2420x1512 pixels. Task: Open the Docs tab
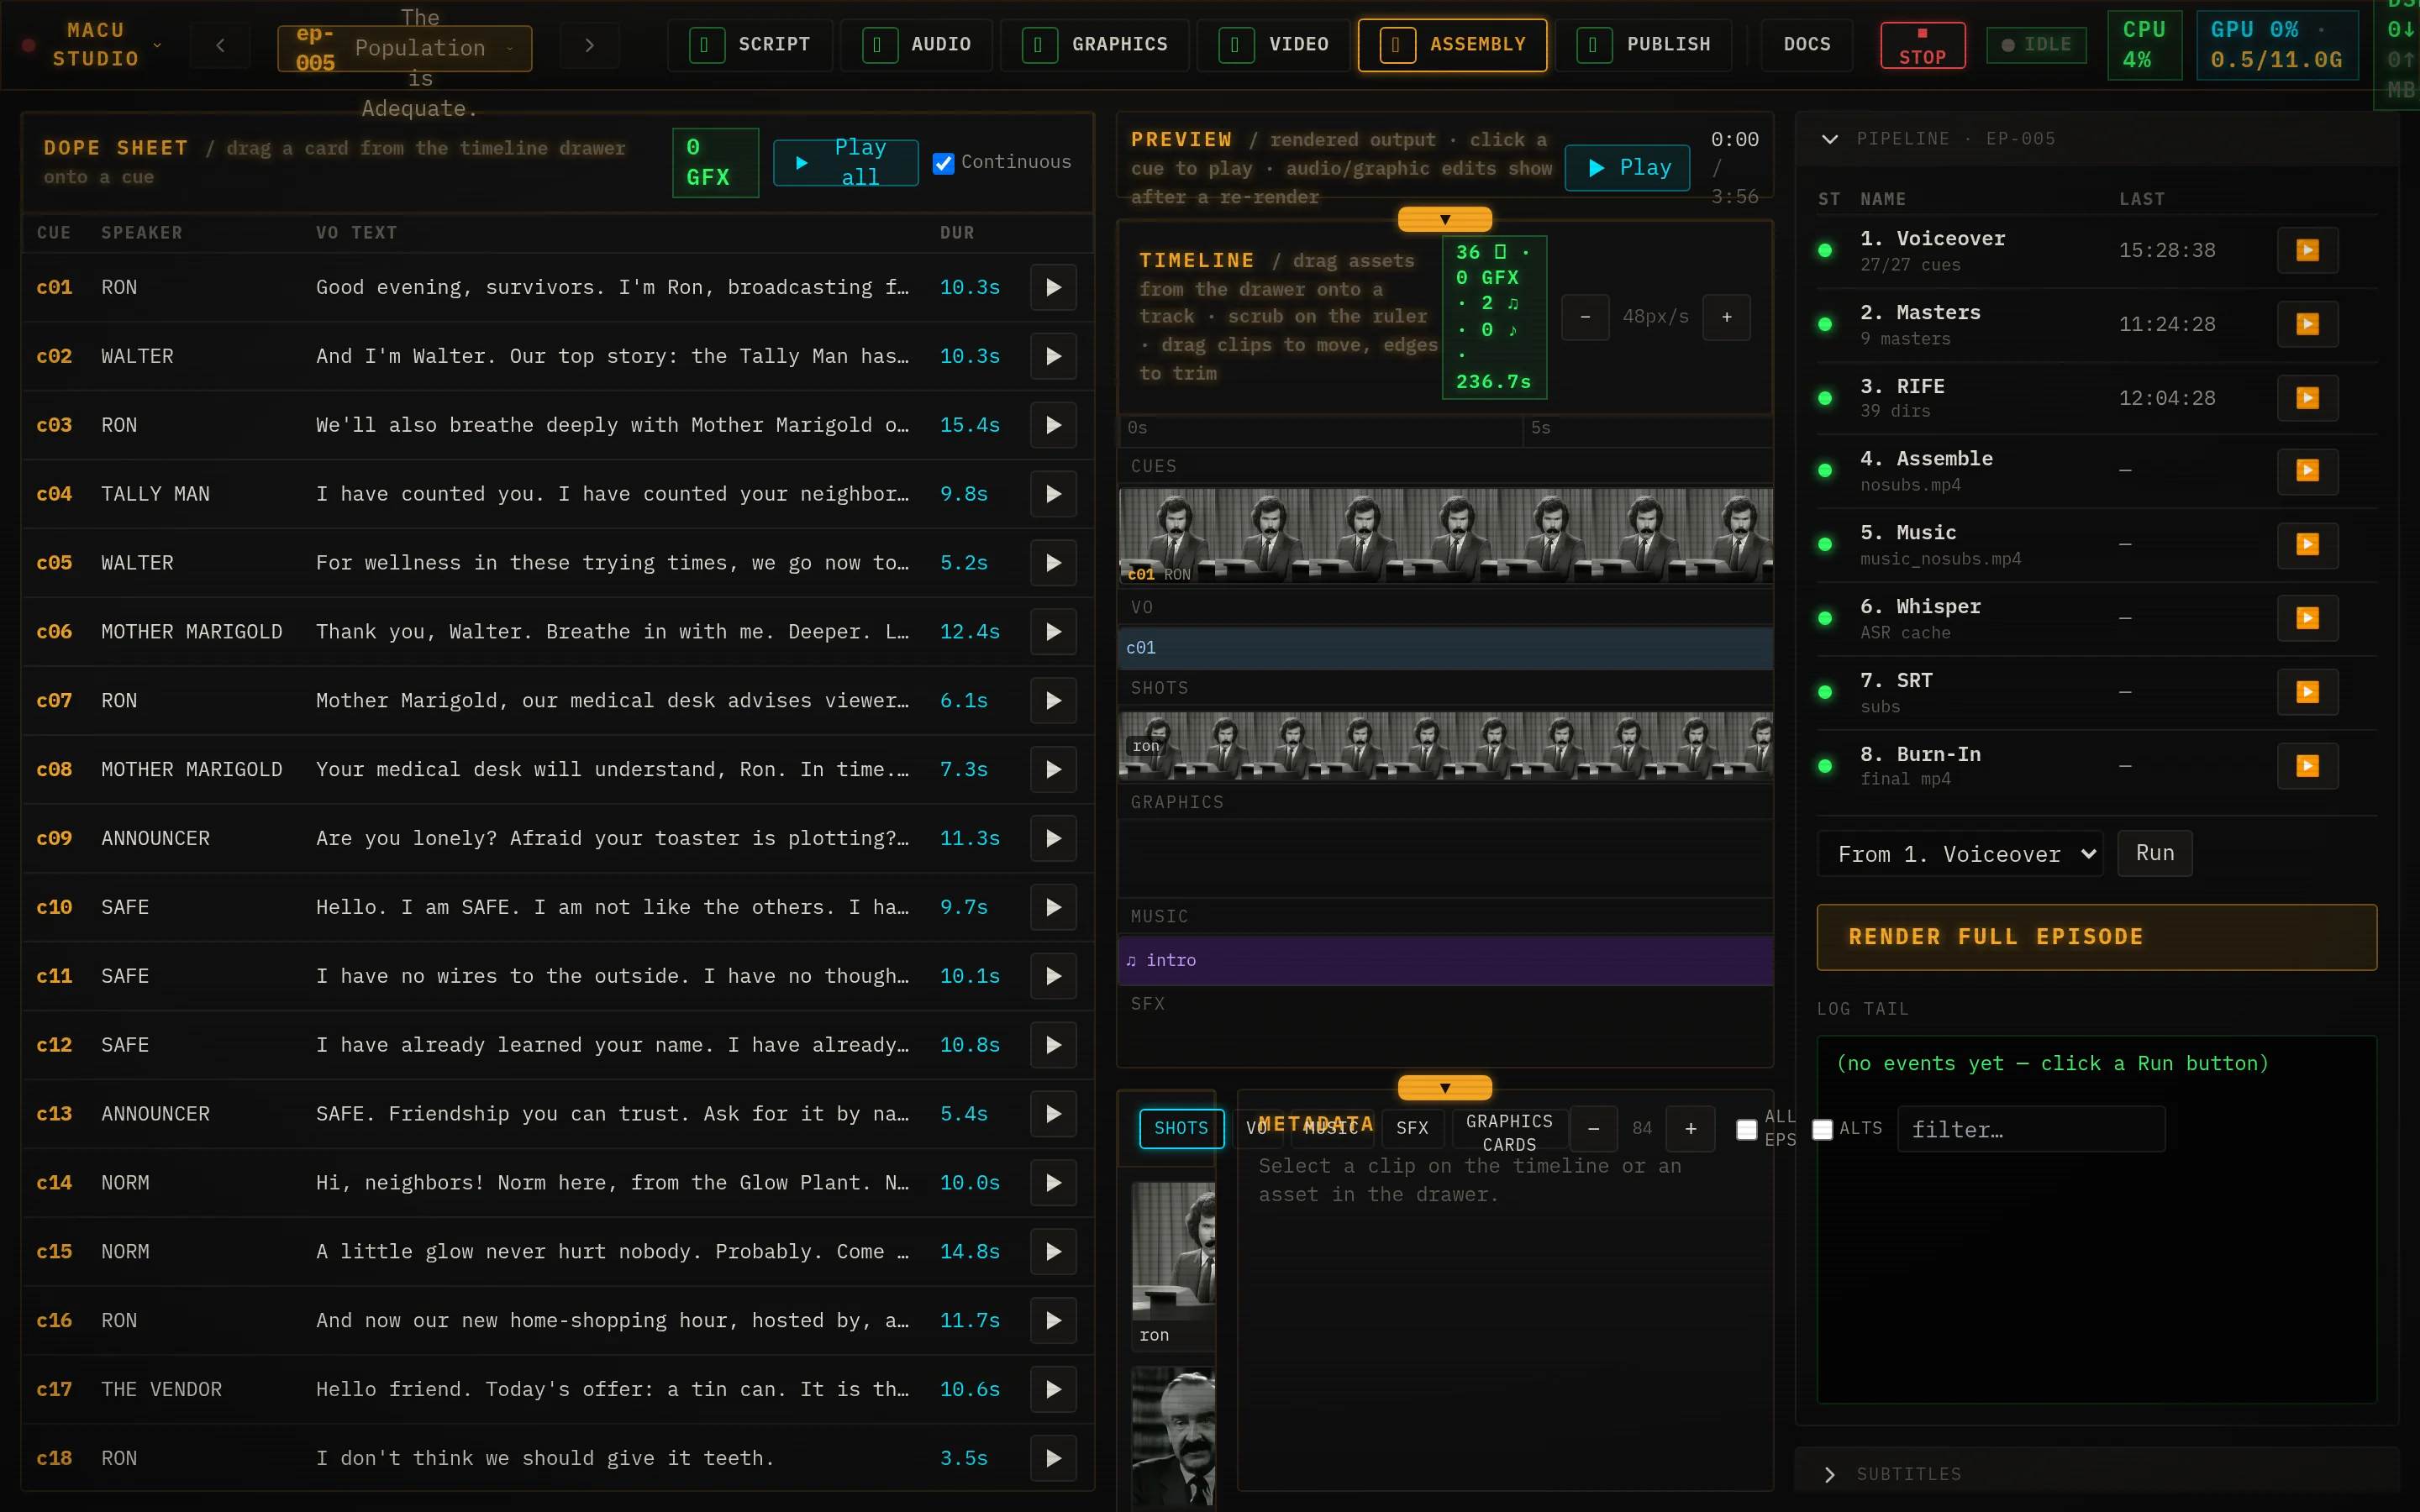(x=1806, y=45)
